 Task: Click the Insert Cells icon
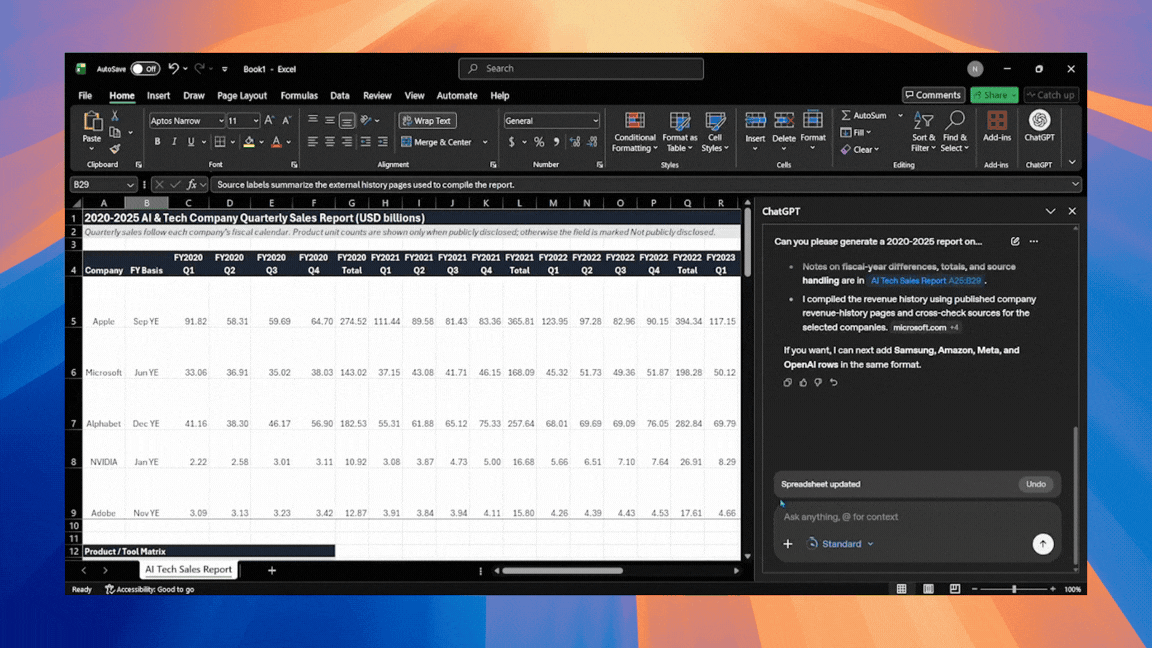tap(756, 125)
